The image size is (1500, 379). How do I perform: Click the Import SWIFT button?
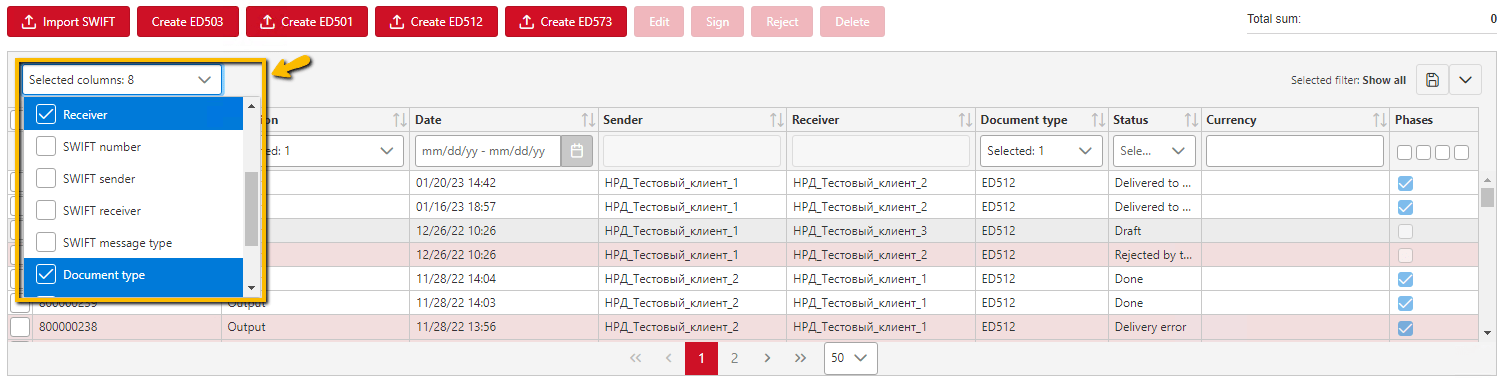pos(69,21)
